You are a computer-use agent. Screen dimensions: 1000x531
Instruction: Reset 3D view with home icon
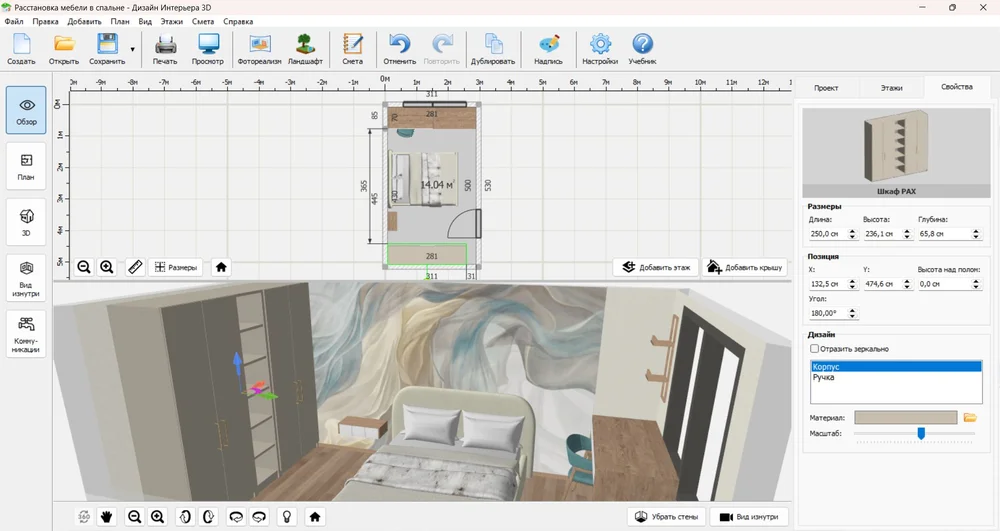[x=314, y=516]
